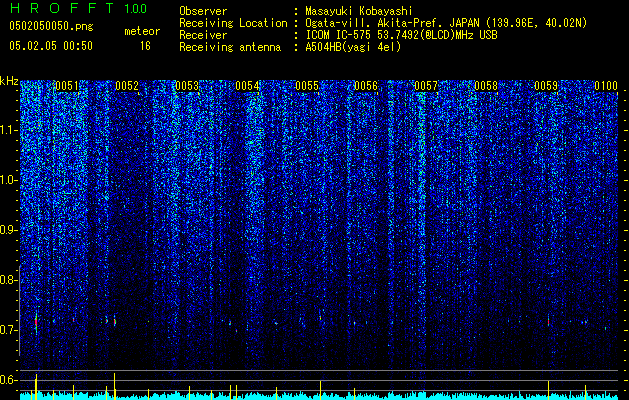
Task: Click the Ogata-vill. Akita-Pref. JAPAN location text
Action: [x=446, y=23]
